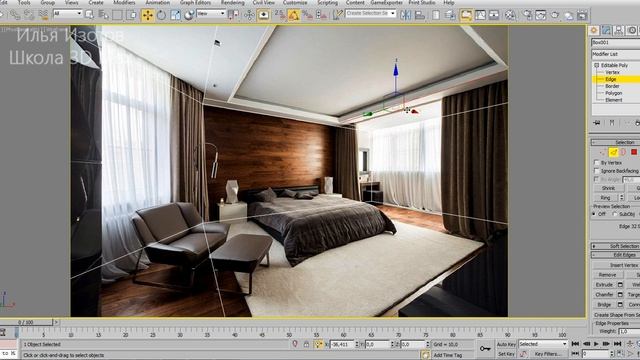640x360 pixels.
Task: Open the Material Editor icon
Action: click(x=510, y=15)
